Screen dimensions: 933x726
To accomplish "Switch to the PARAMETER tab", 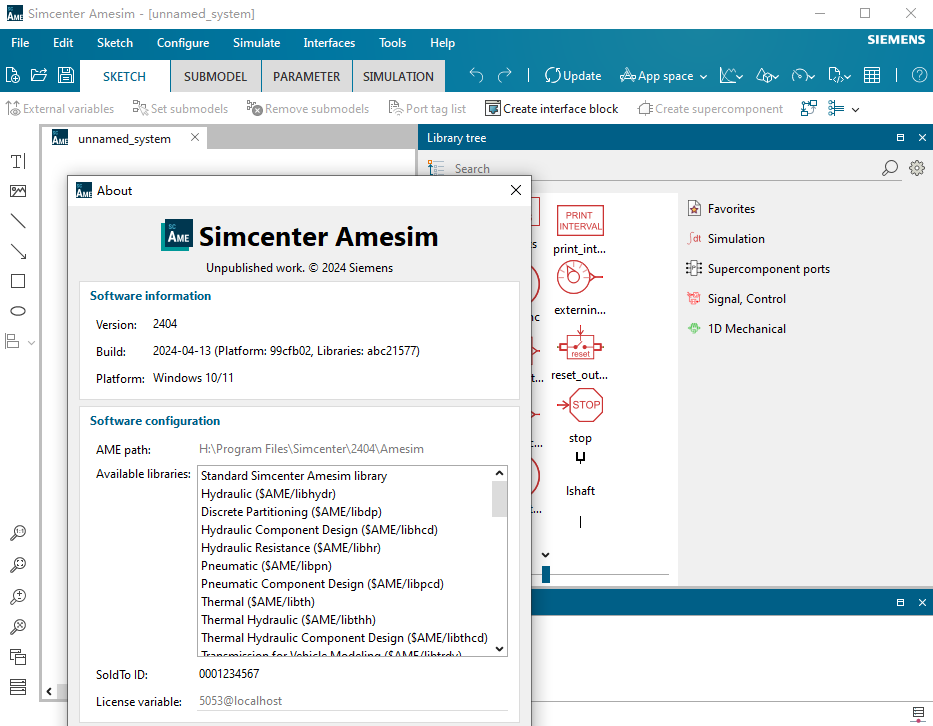I will [306, 76].
